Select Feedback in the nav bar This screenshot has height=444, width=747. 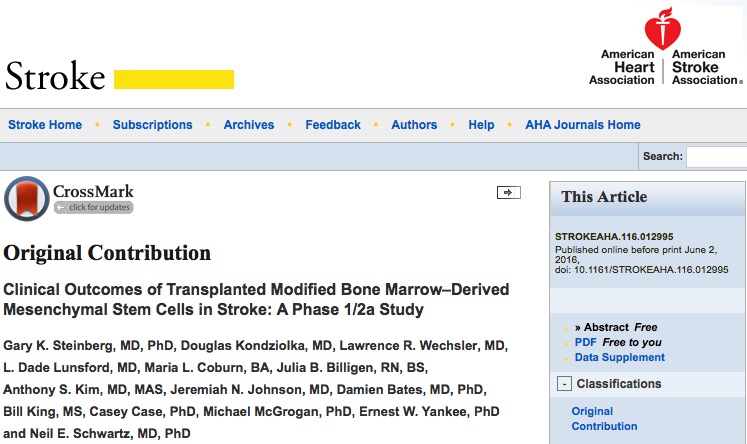(x=333, y=125)
